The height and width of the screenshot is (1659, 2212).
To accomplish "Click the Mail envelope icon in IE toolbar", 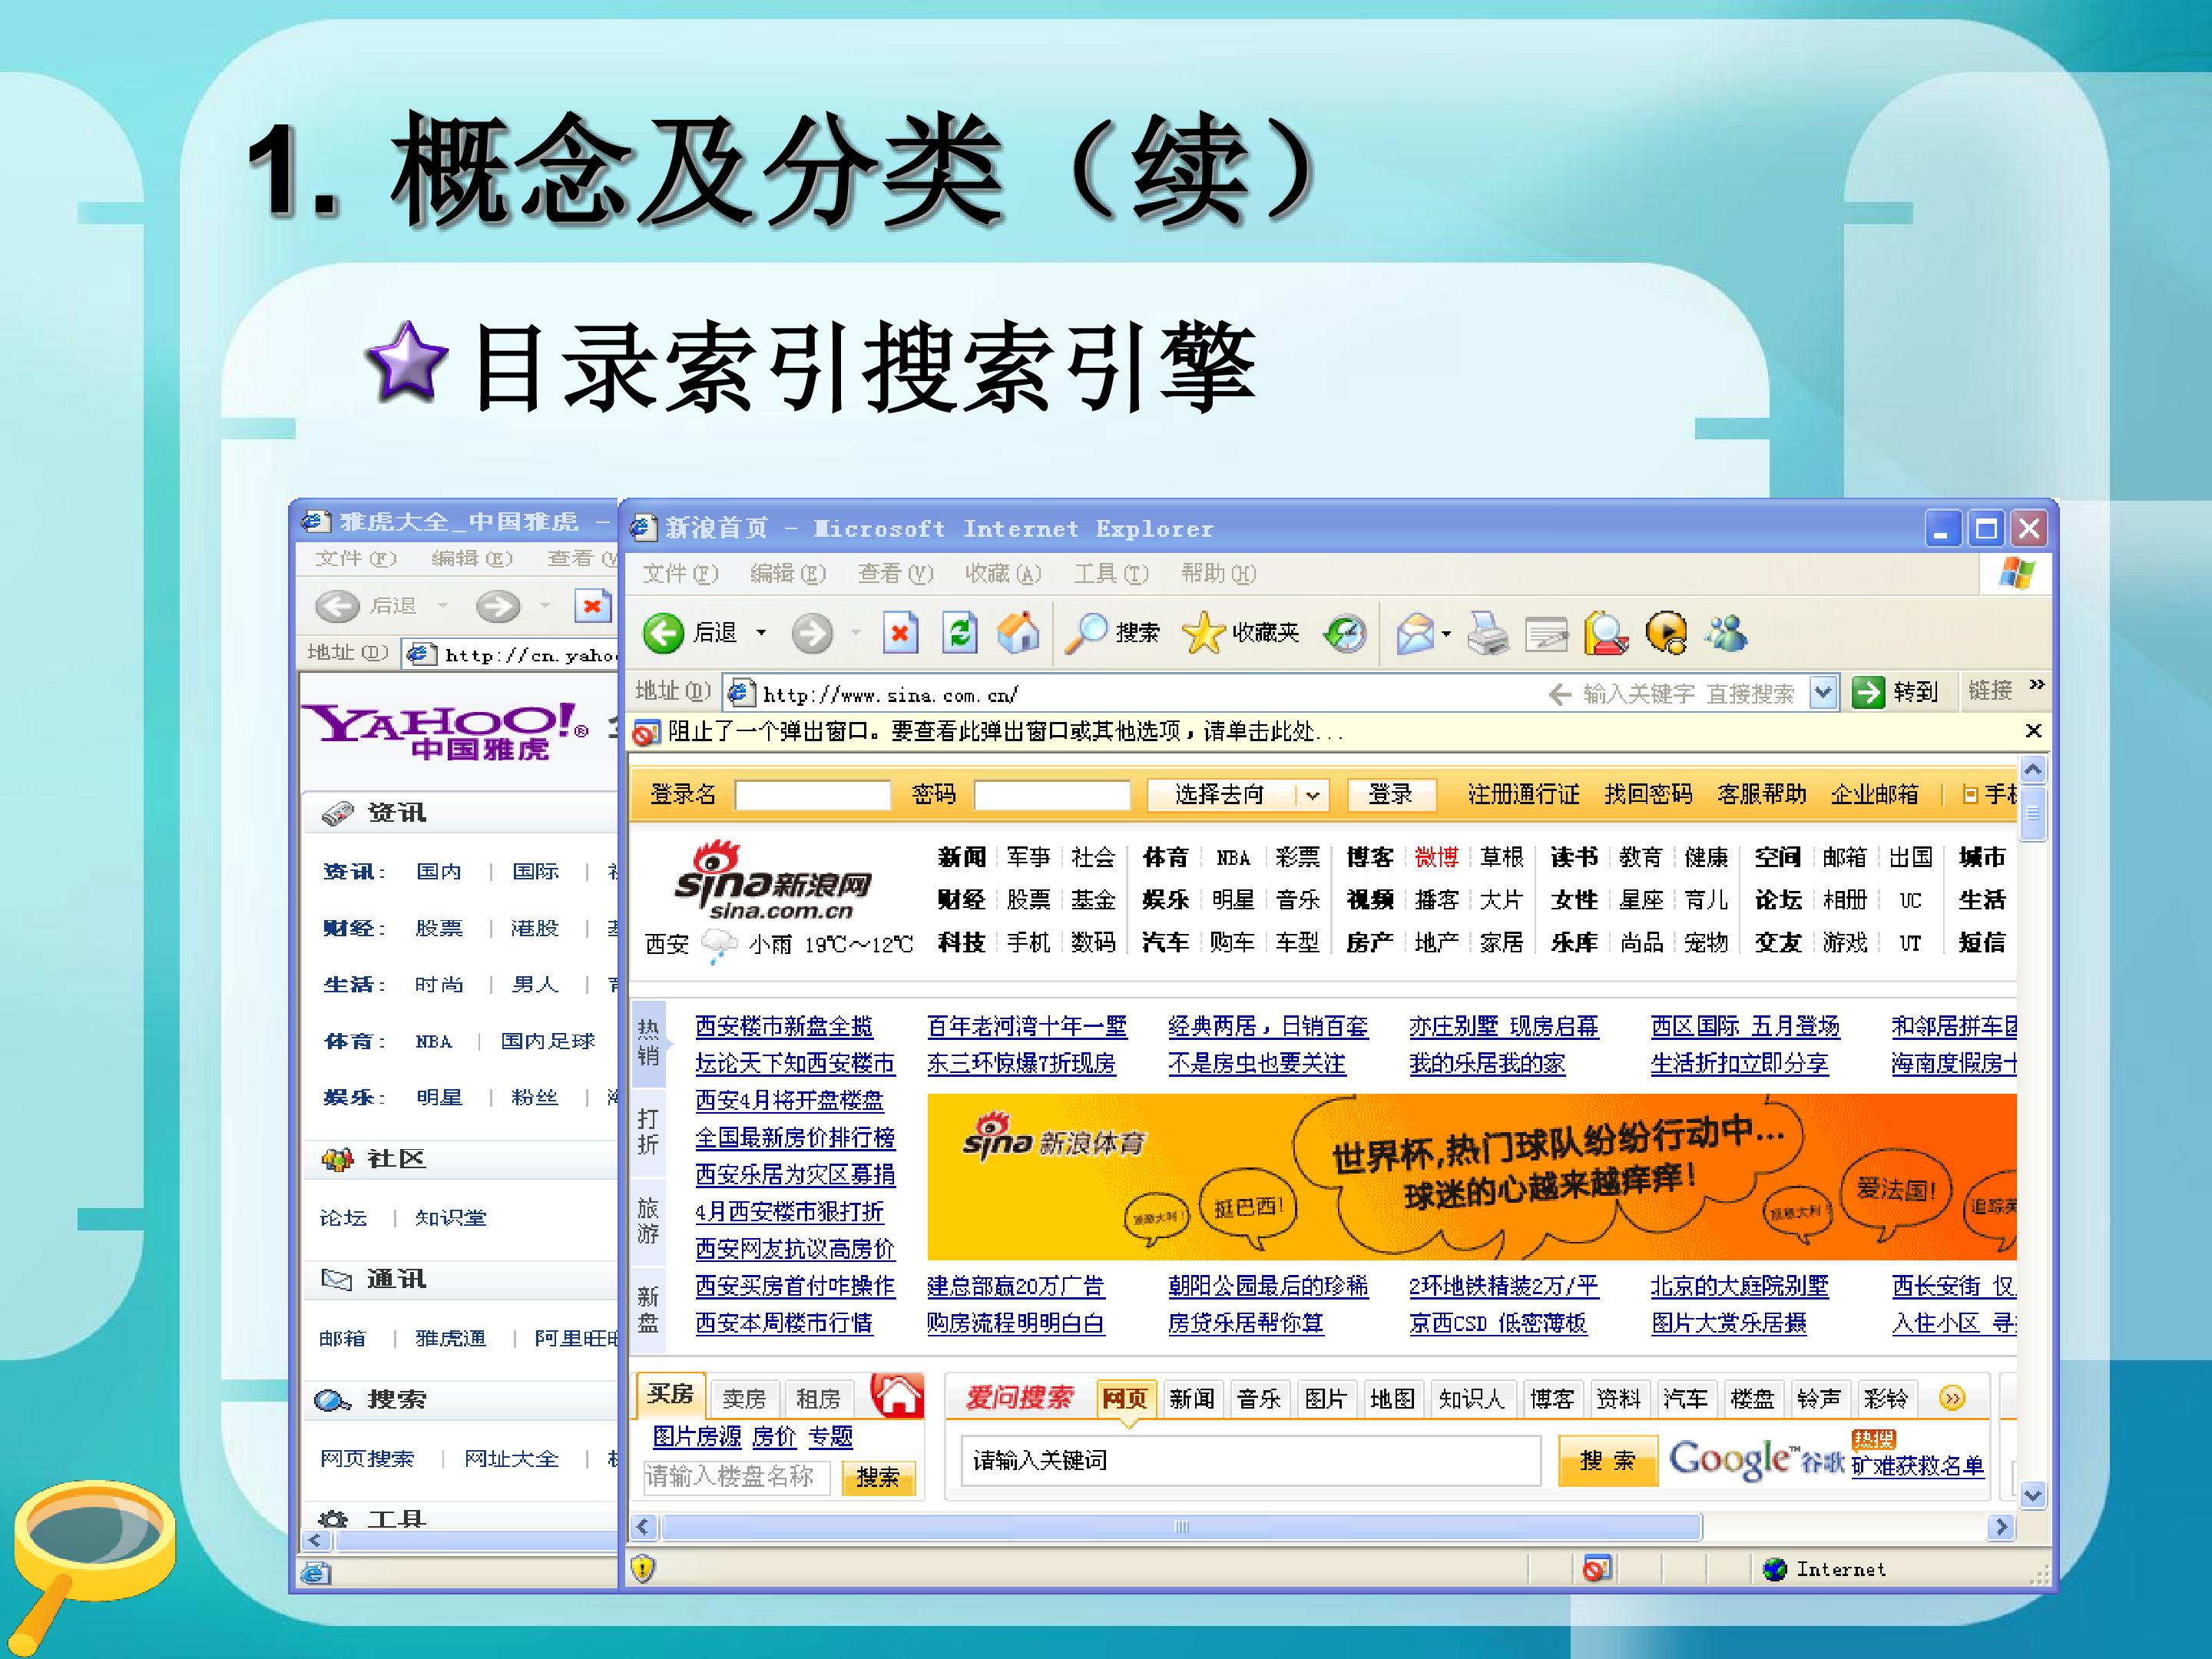I will click(x=1415, y=634).
